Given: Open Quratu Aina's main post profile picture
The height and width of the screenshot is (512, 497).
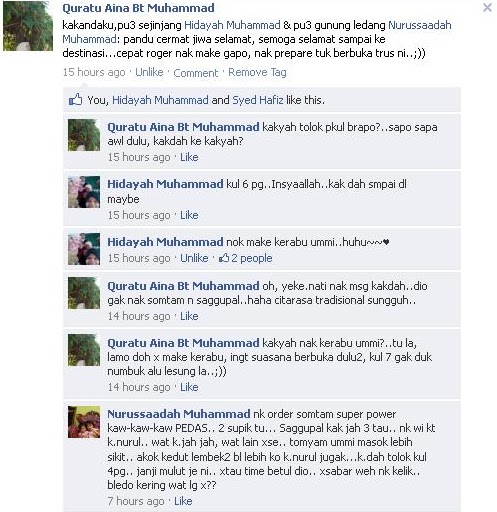Looking at the screenshot, I should pyautogui.click(x=28, y=26).
